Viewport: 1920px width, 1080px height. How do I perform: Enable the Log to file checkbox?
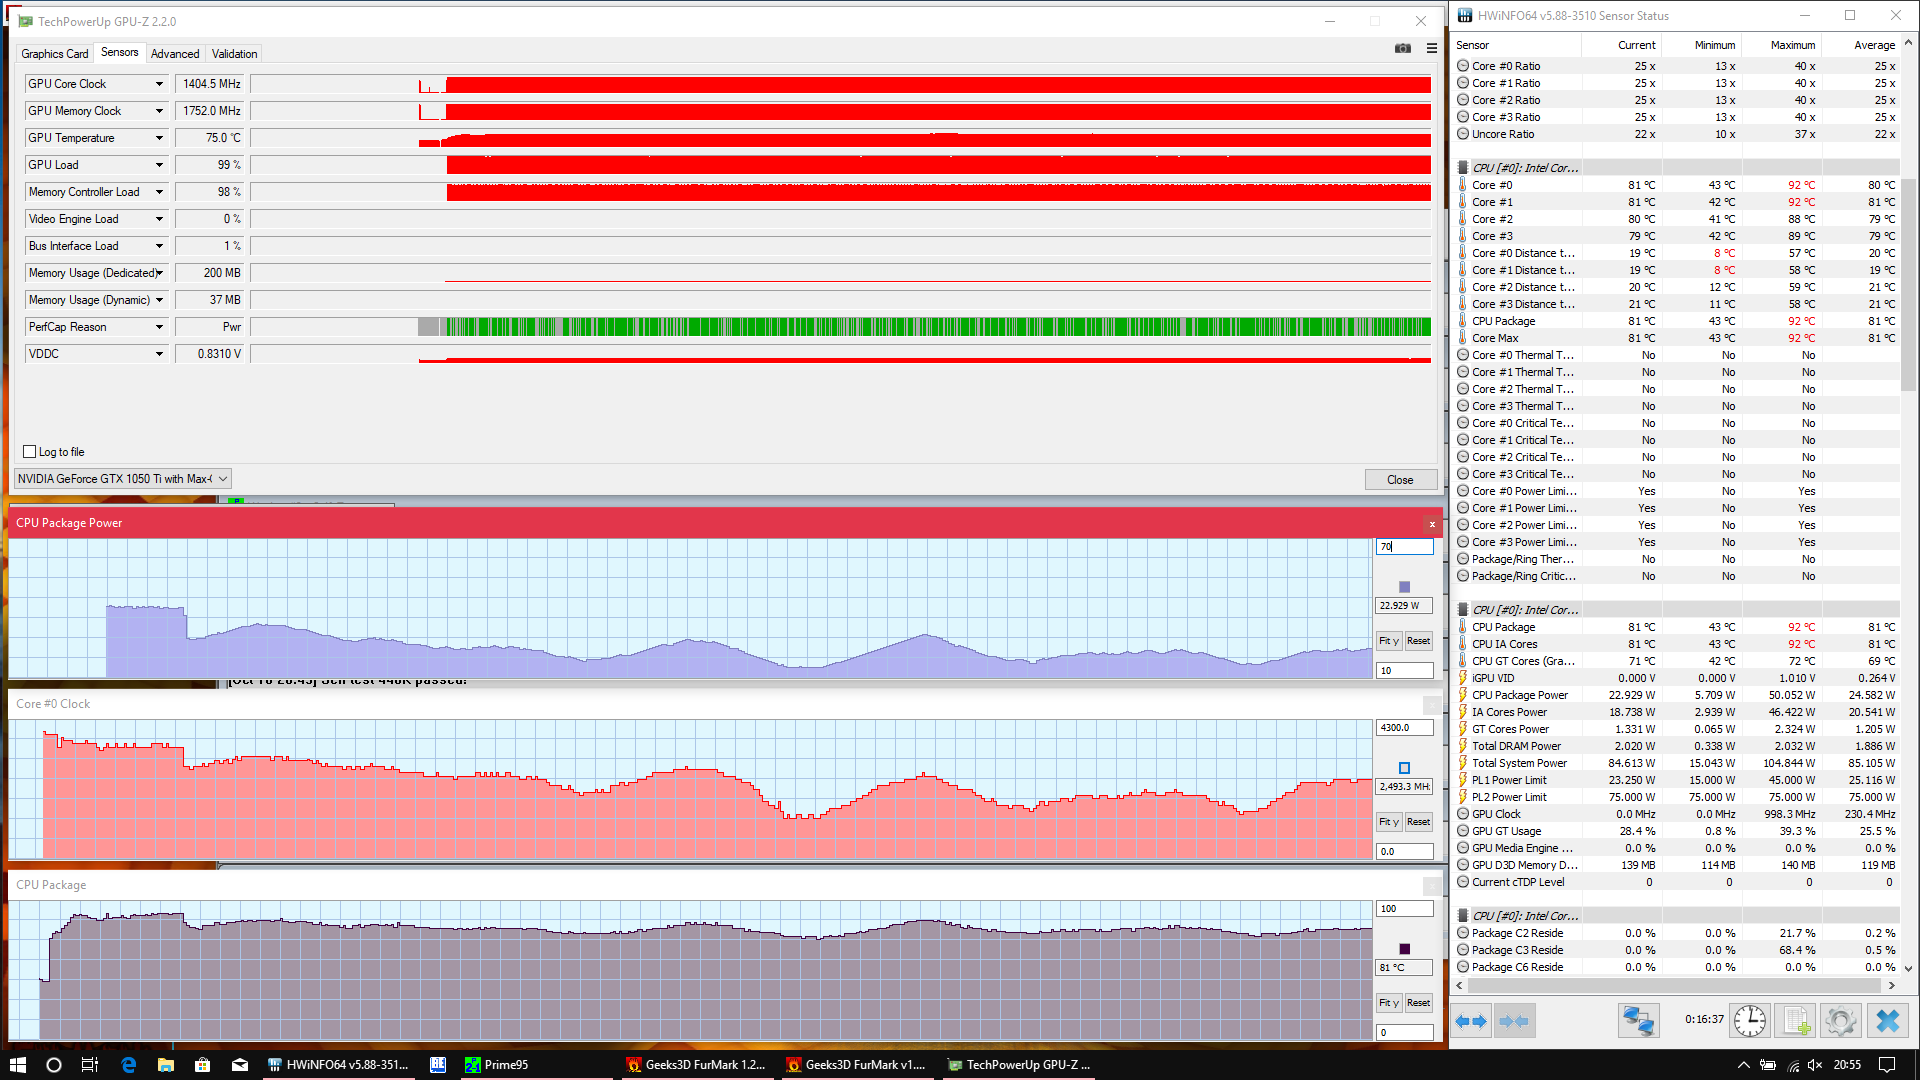(30, 452)
